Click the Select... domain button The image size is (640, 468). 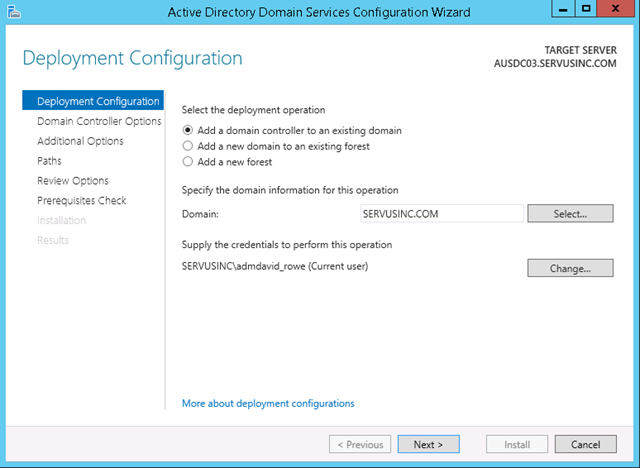(570, 214)
